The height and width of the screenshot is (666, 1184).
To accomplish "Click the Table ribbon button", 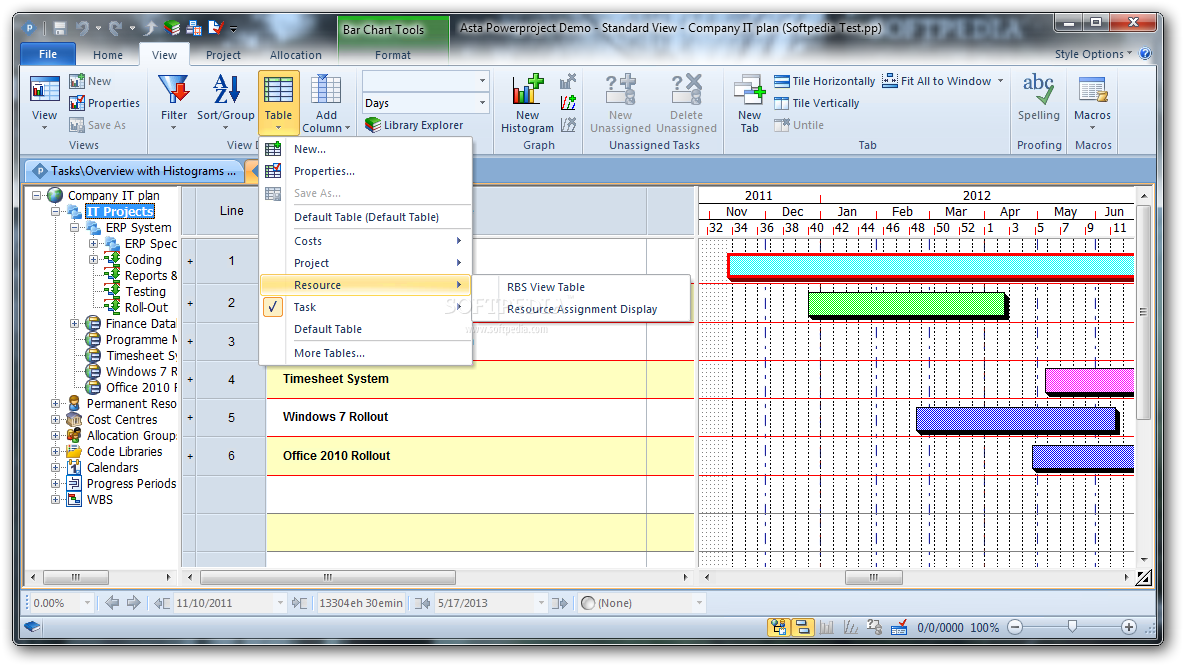I will tap(278, 102).
